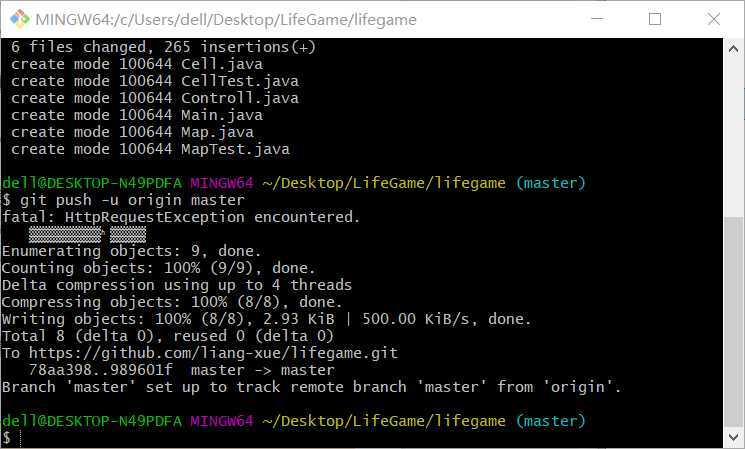
Task: Maximize the MINGW64 terminal window
Action: [655, 19]
